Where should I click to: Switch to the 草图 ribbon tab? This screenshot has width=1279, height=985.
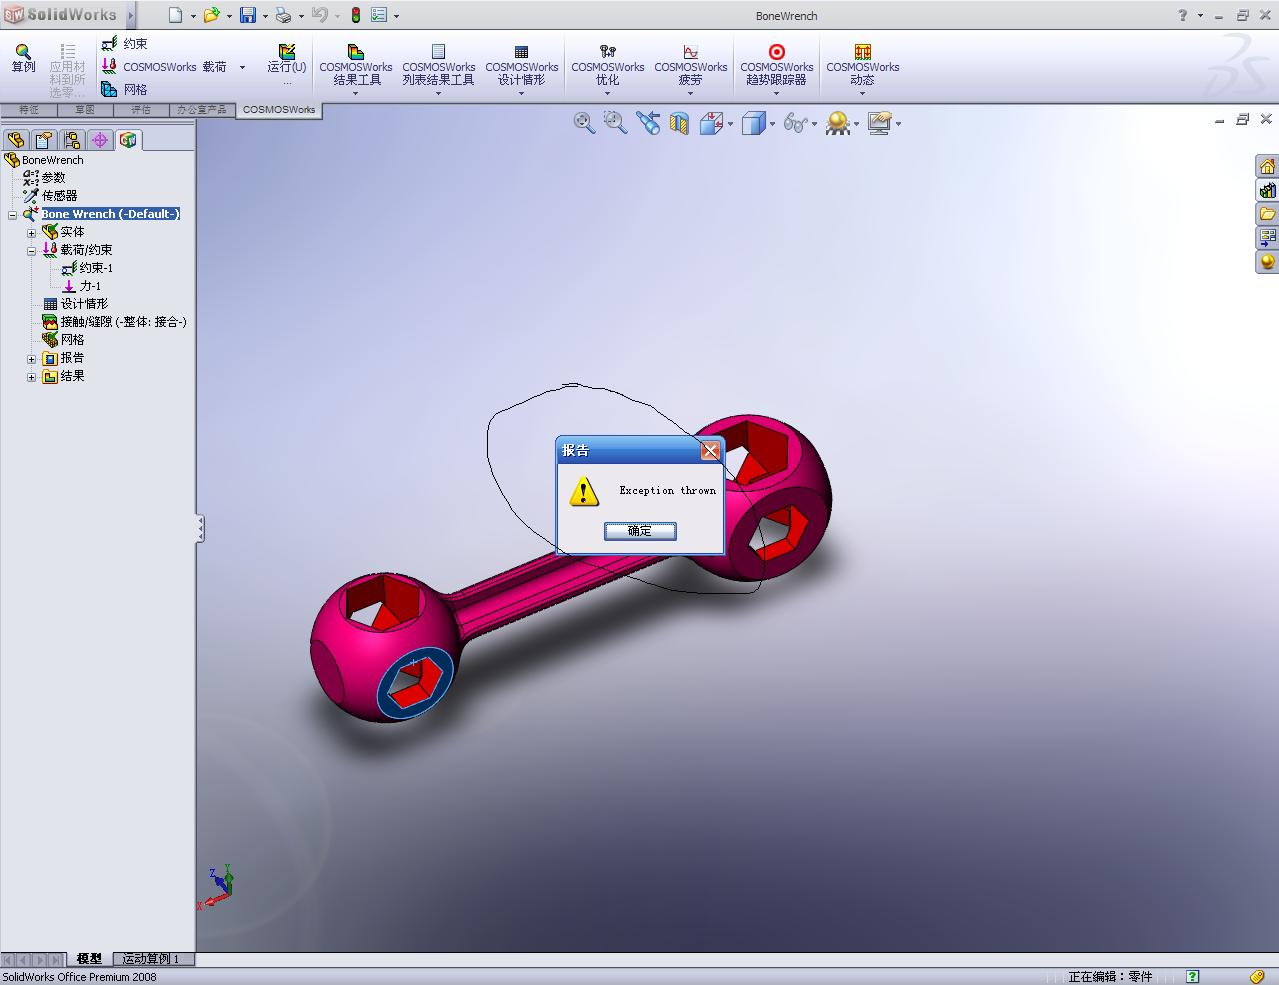tap(84, 110)
